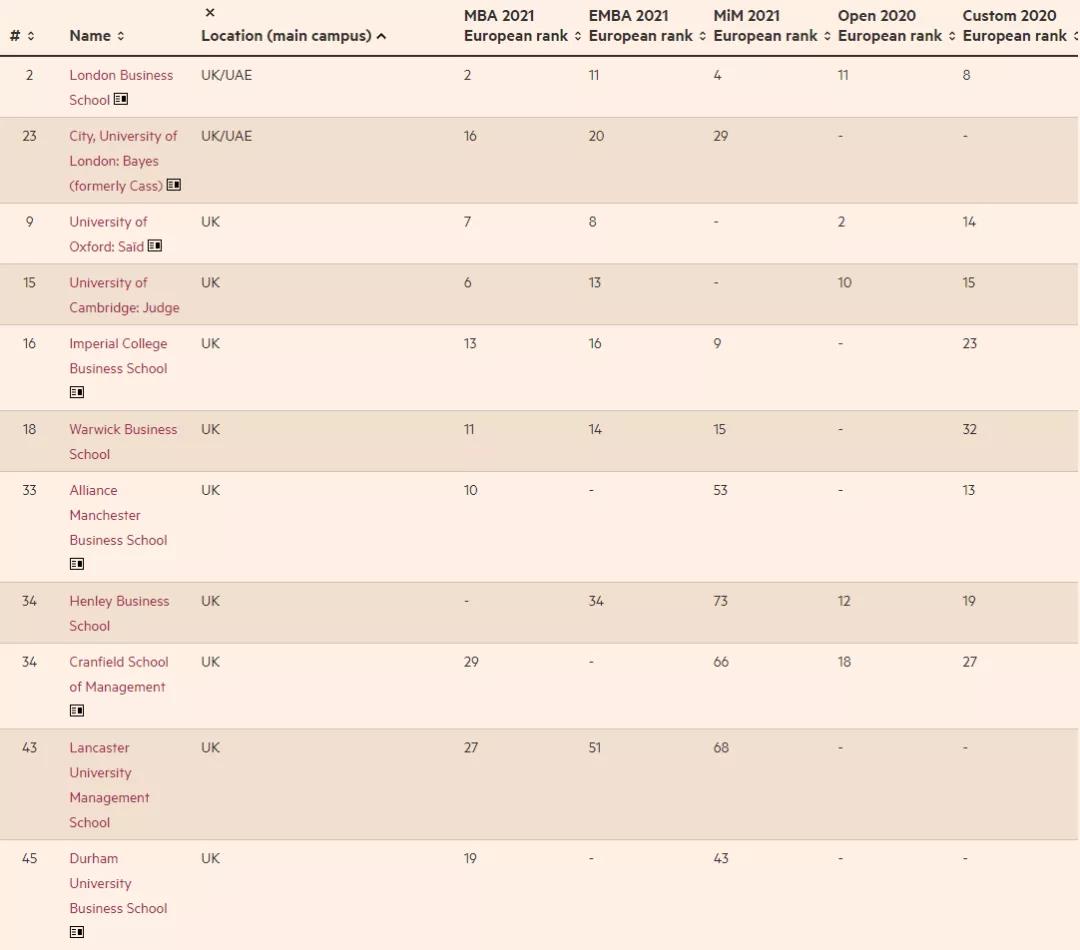The height and width of the screenshot is (950, 1080).
Task: Open the profile icon under Alliance Manchester Business School
Action: [77, 564]
